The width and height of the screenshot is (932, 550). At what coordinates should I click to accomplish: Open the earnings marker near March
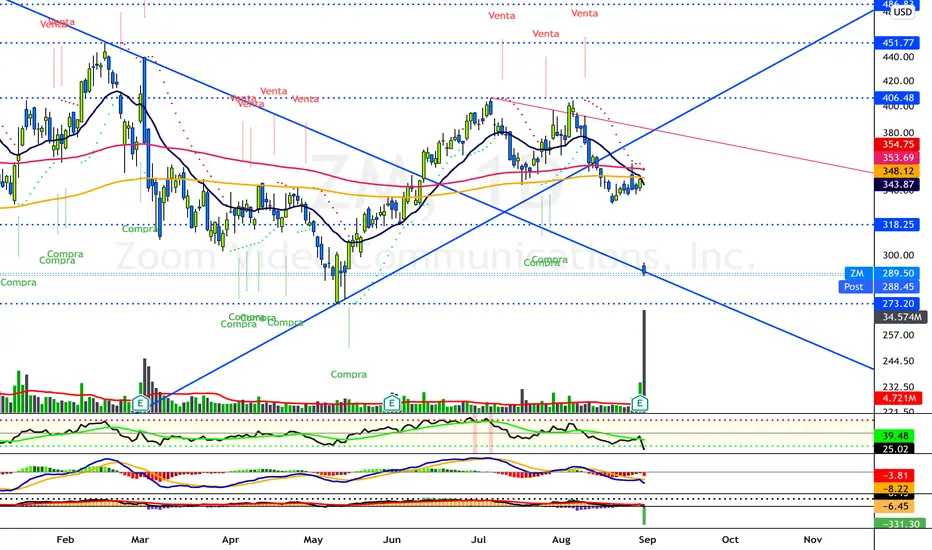click(140, 403)
